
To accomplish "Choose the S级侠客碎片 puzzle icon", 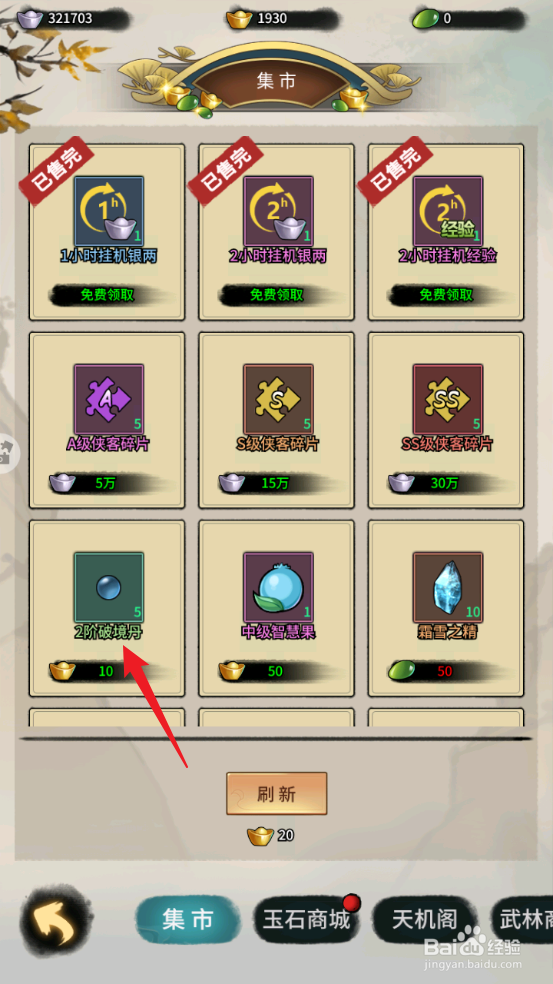I will (278, 399).
